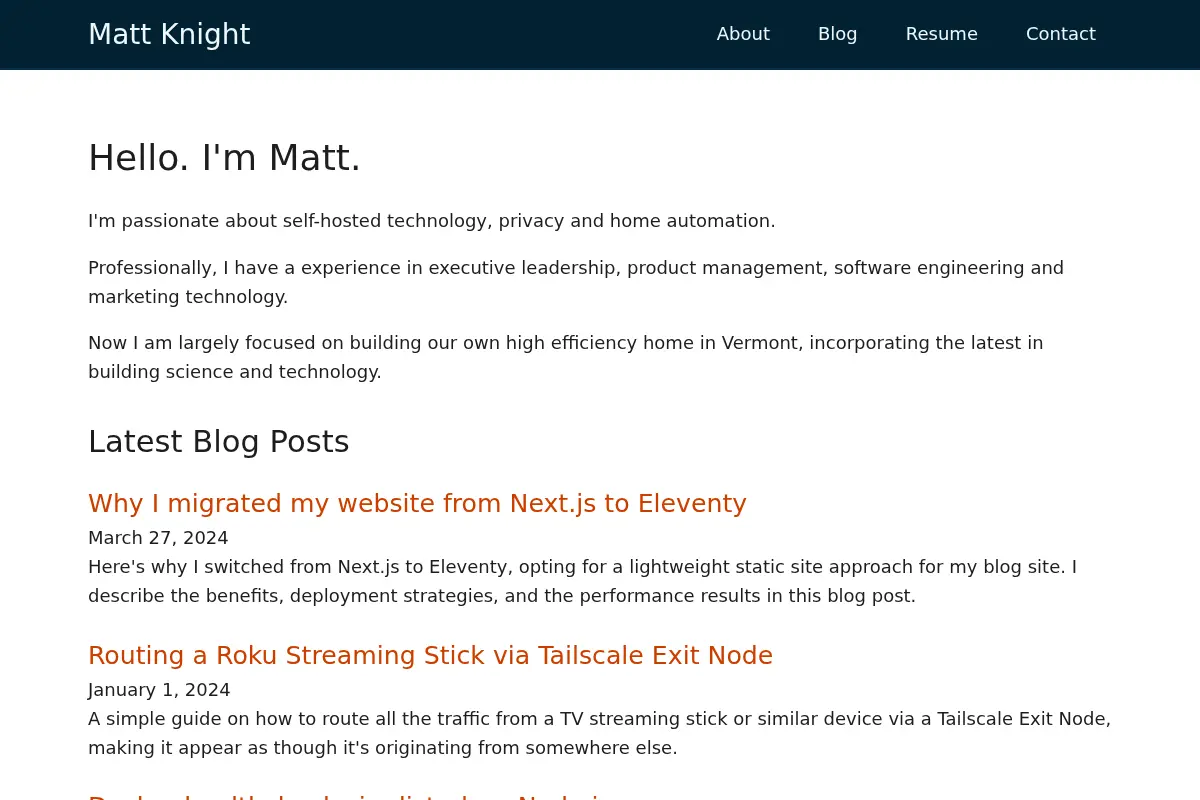Click the paragraph about building a home in Vermont
This screenshot has width=1200, height=800.
click(565, 357)
